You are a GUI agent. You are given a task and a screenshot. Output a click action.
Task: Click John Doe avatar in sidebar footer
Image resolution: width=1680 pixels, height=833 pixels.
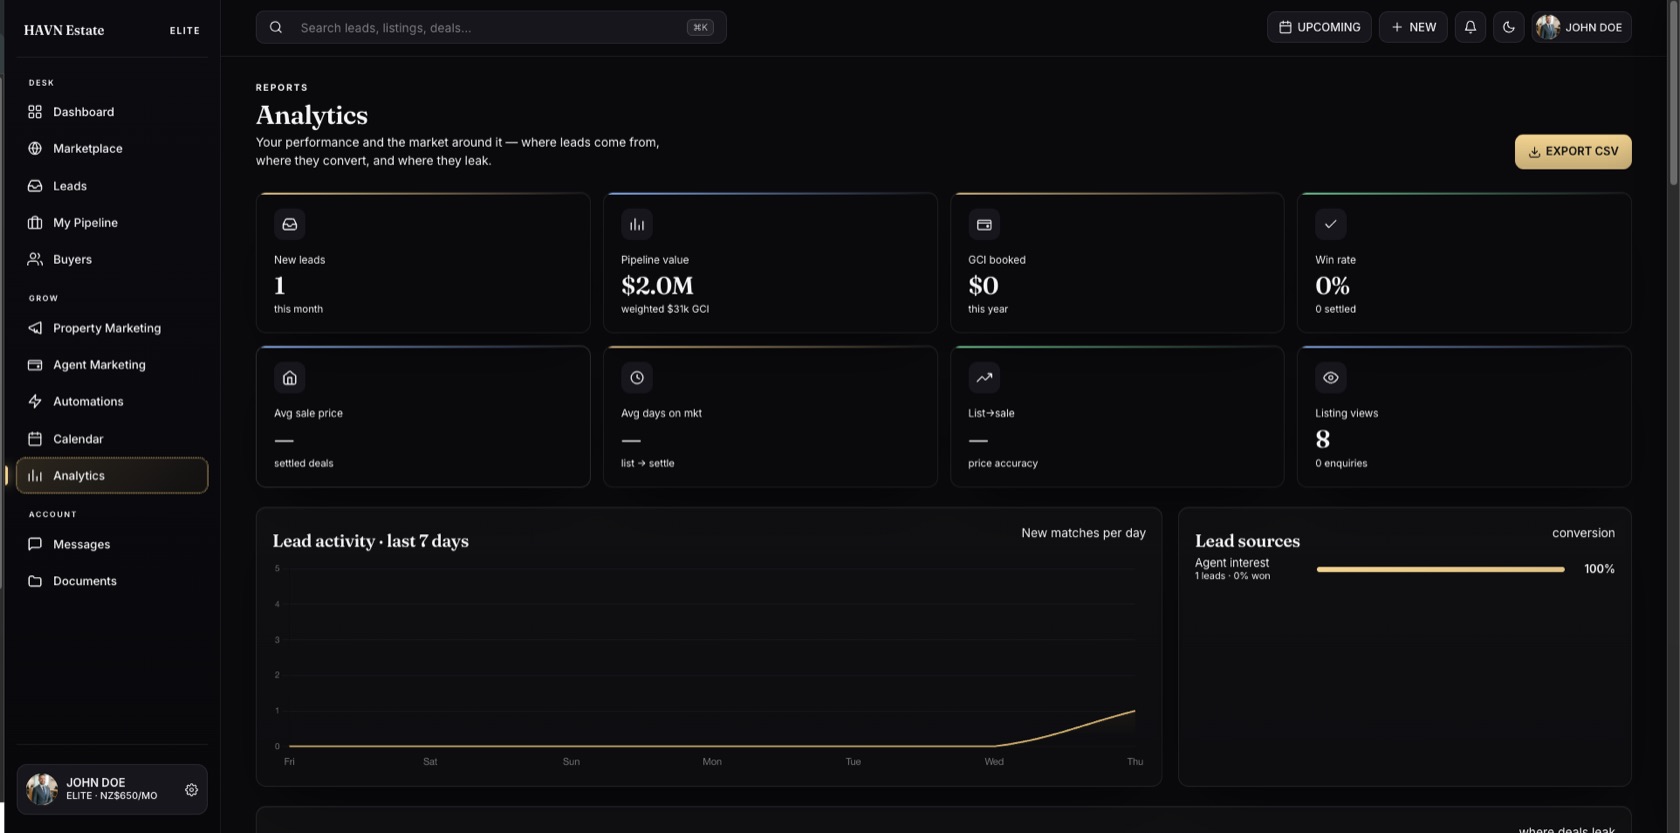point(42,789)
